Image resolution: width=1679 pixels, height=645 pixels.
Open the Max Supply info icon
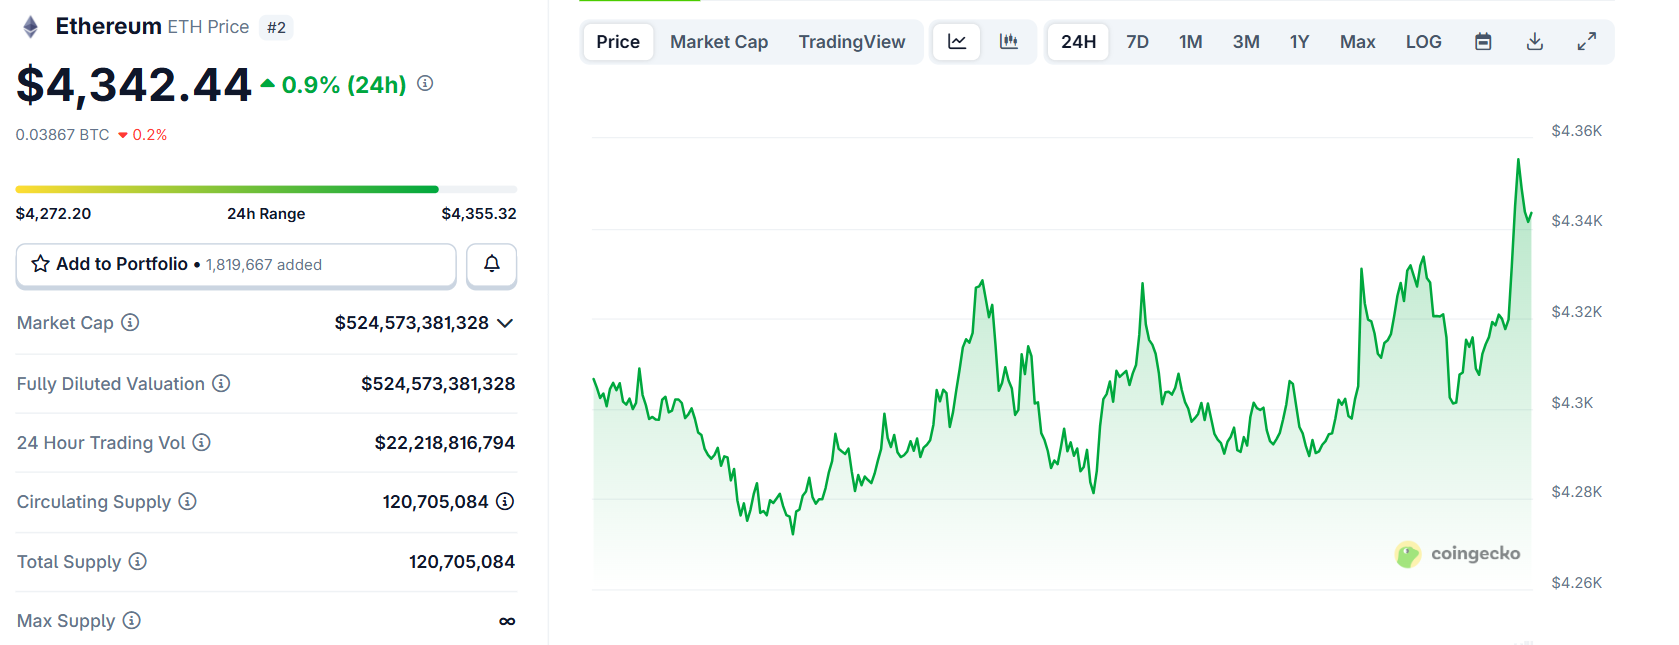[131, 620]
